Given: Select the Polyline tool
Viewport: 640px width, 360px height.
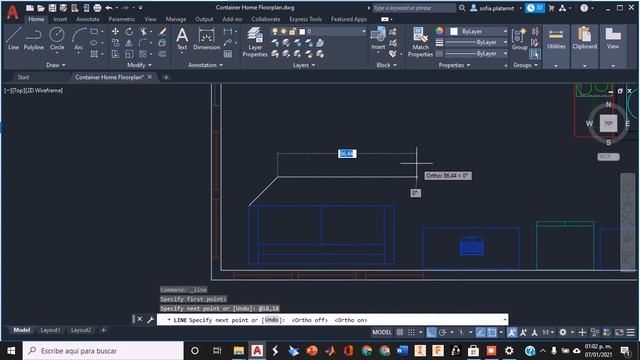Looking at the screenshot, I should (33, 39).
